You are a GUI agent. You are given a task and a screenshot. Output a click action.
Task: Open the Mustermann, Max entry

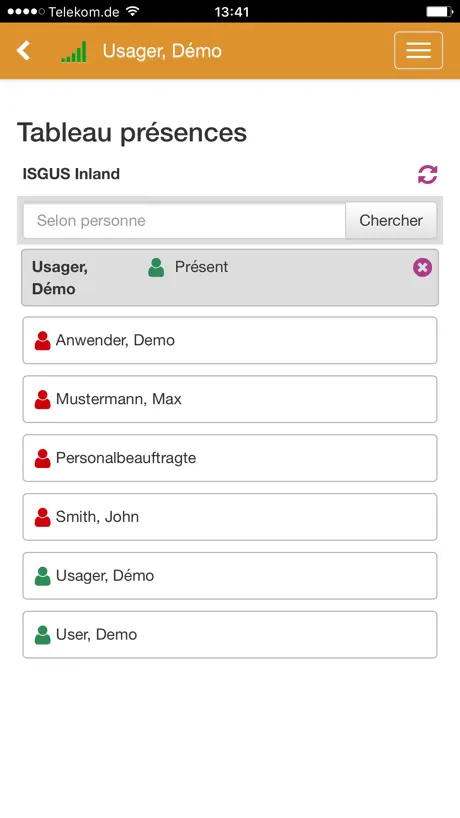pyautogui.click(x=229, y=399)
